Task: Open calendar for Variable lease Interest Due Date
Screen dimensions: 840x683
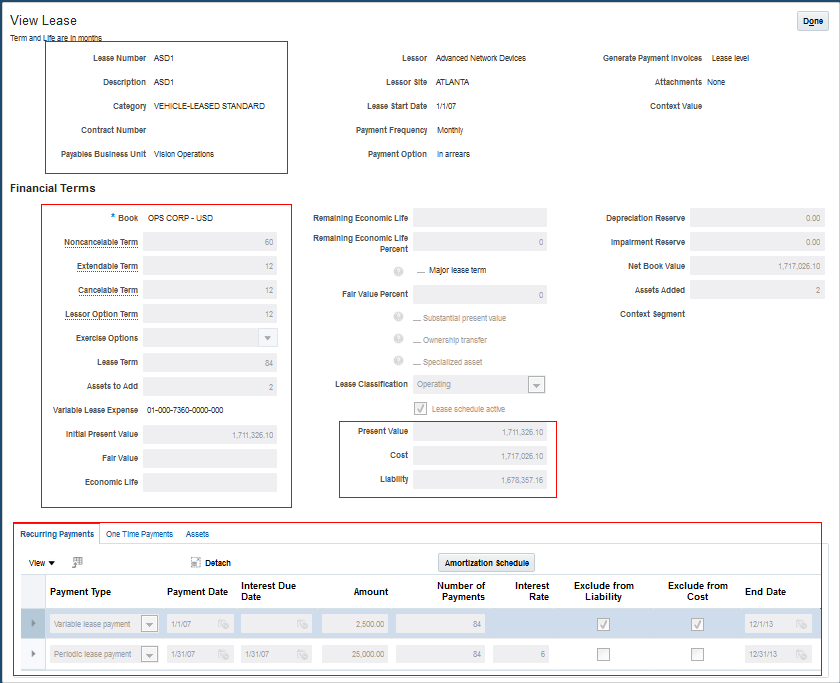Action: click(303, 624)
